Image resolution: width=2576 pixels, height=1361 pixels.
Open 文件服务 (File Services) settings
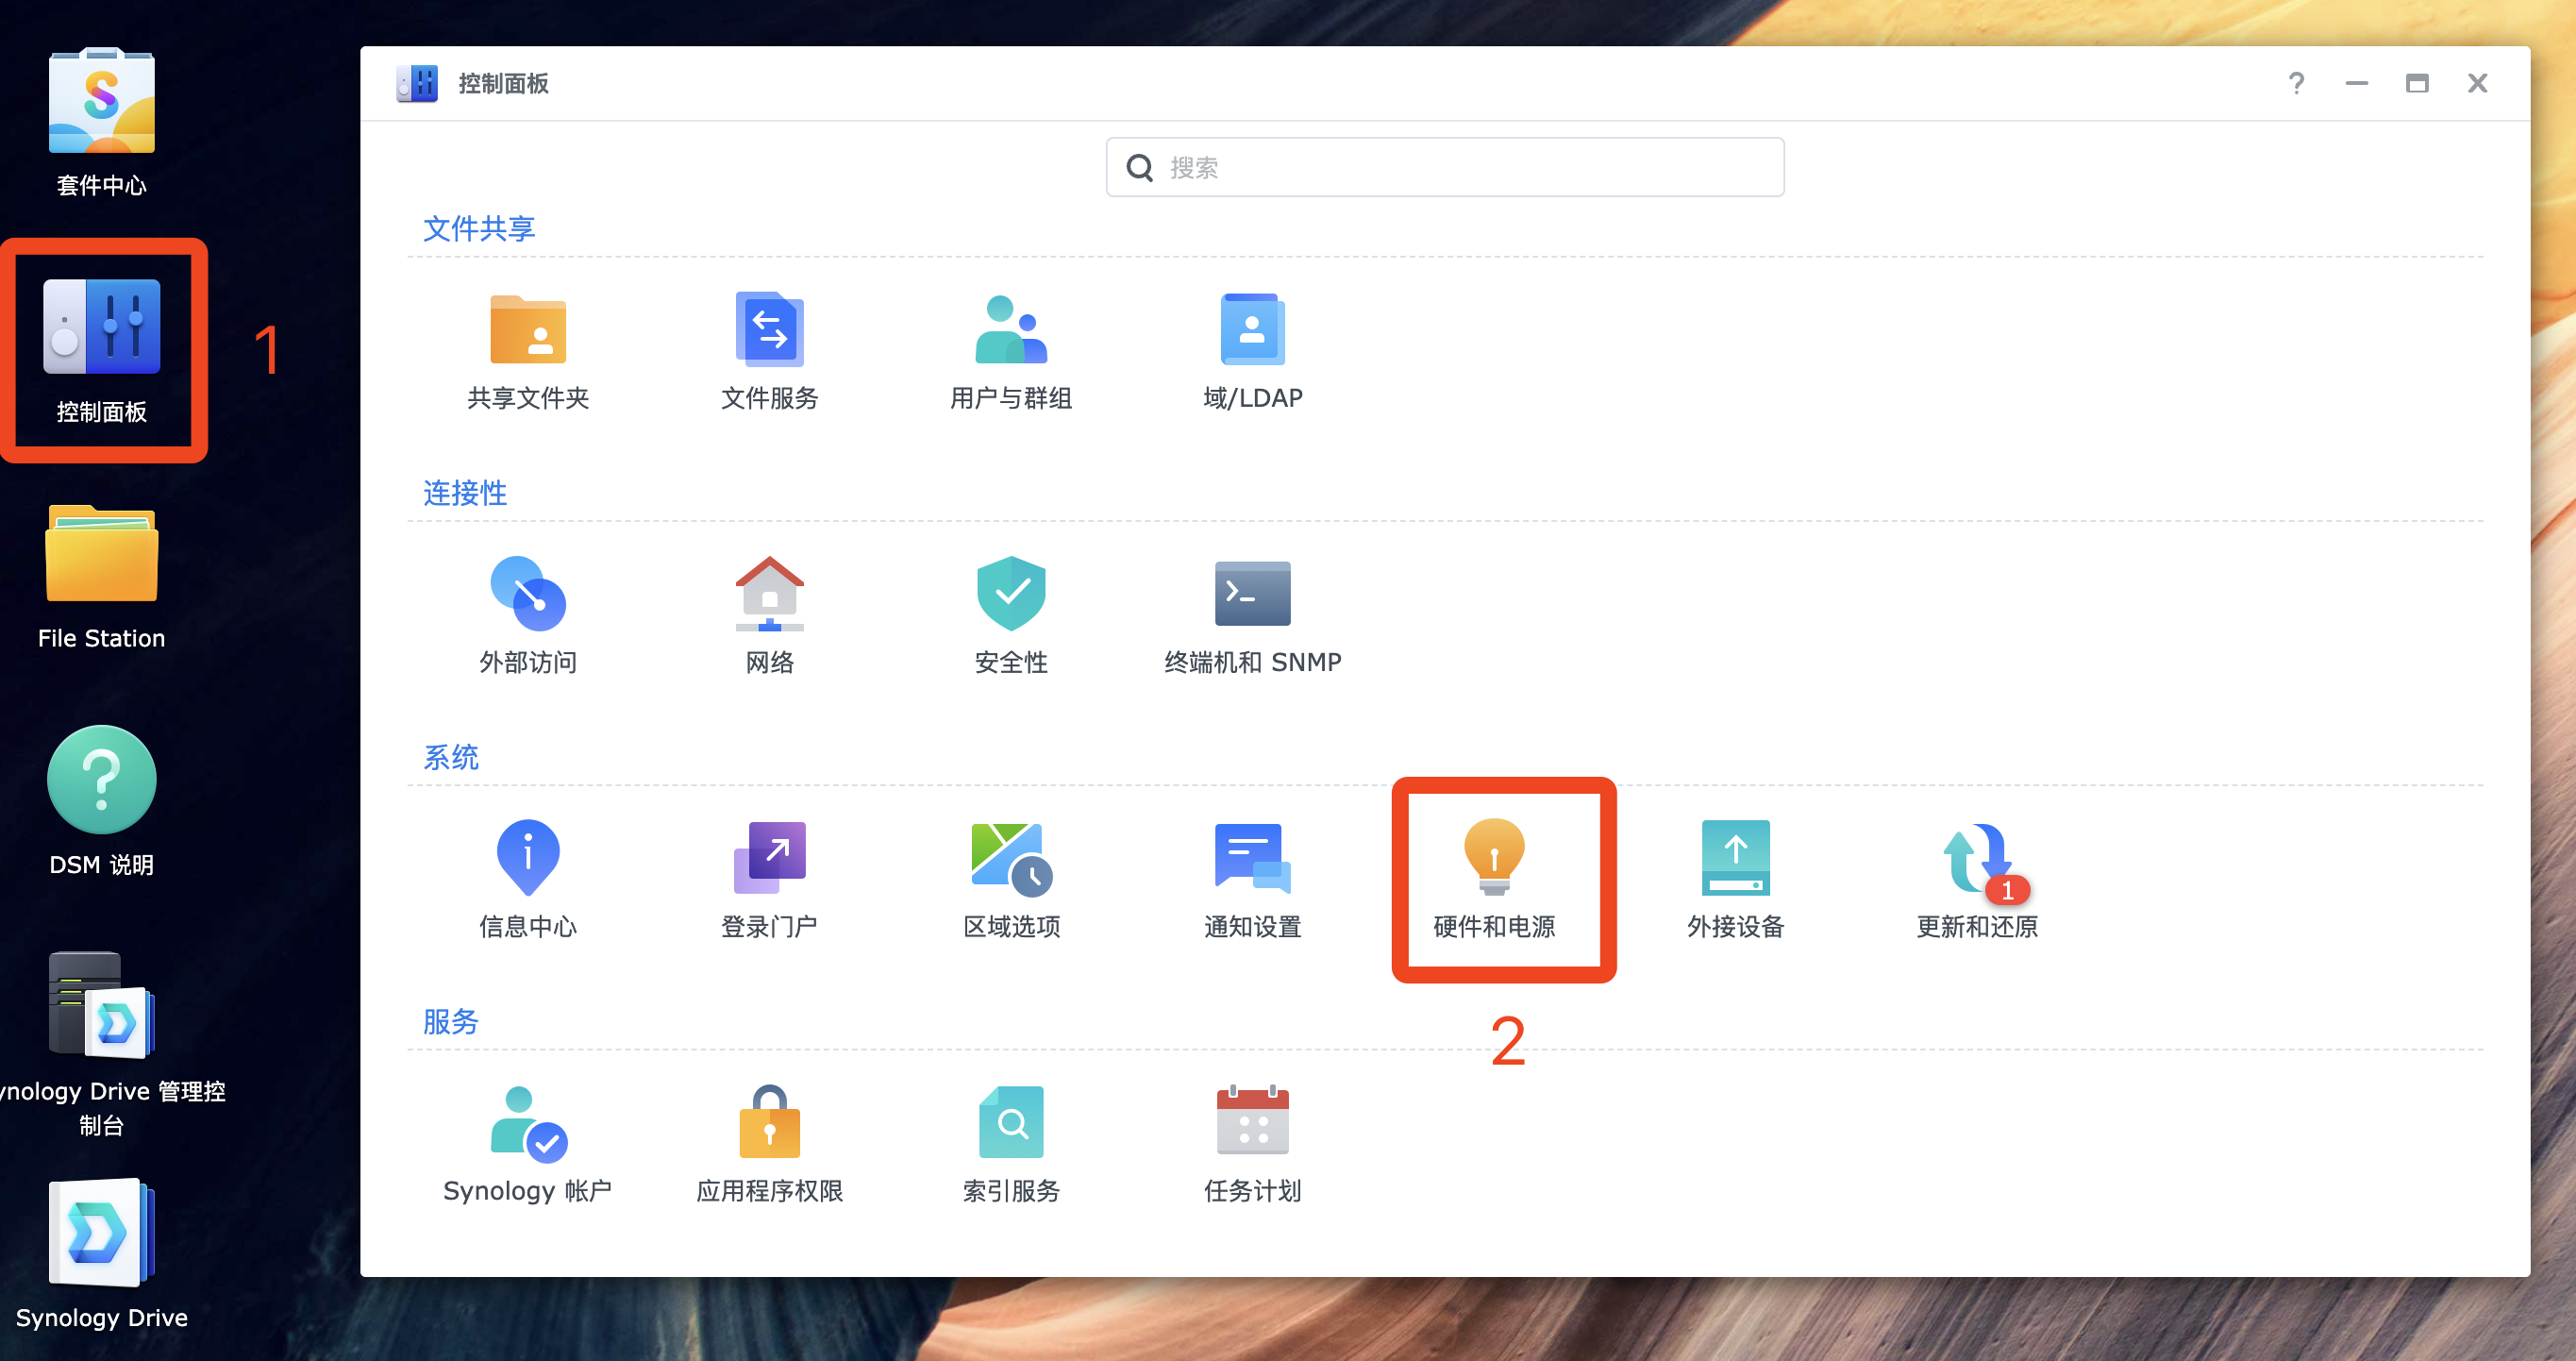click(x=769, y=350)
